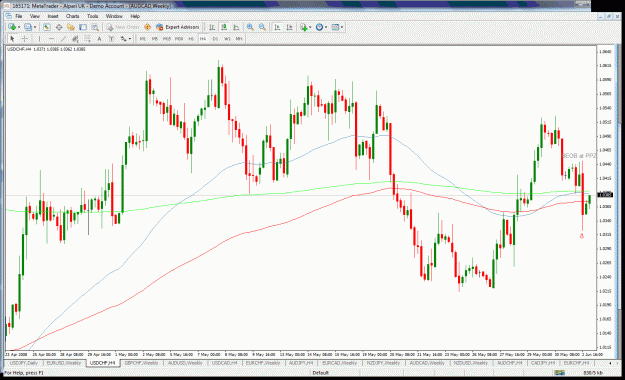This screenshot has width=625, height=380.
Task: Switch chart to candlesticks icon
Action: click(x=224, y=27)
